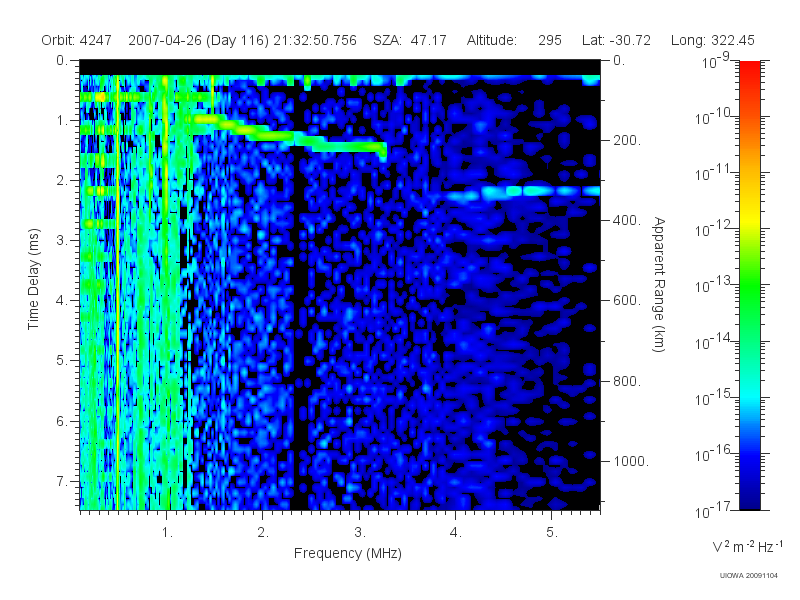Click the frequency axis tick label 1.
Screen dimensions: 800x600
coord(167,533)
